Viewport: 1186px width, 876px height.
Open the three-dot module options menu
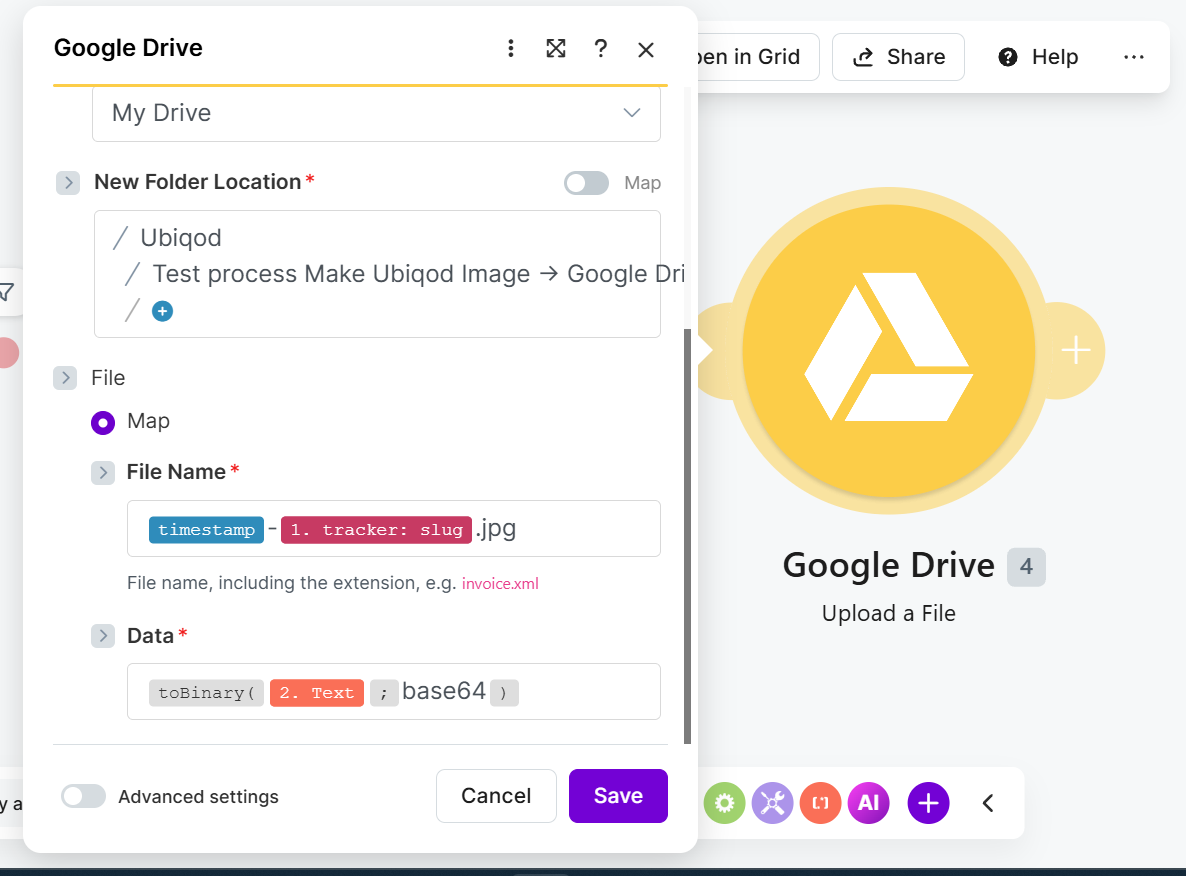click(511, 48)
